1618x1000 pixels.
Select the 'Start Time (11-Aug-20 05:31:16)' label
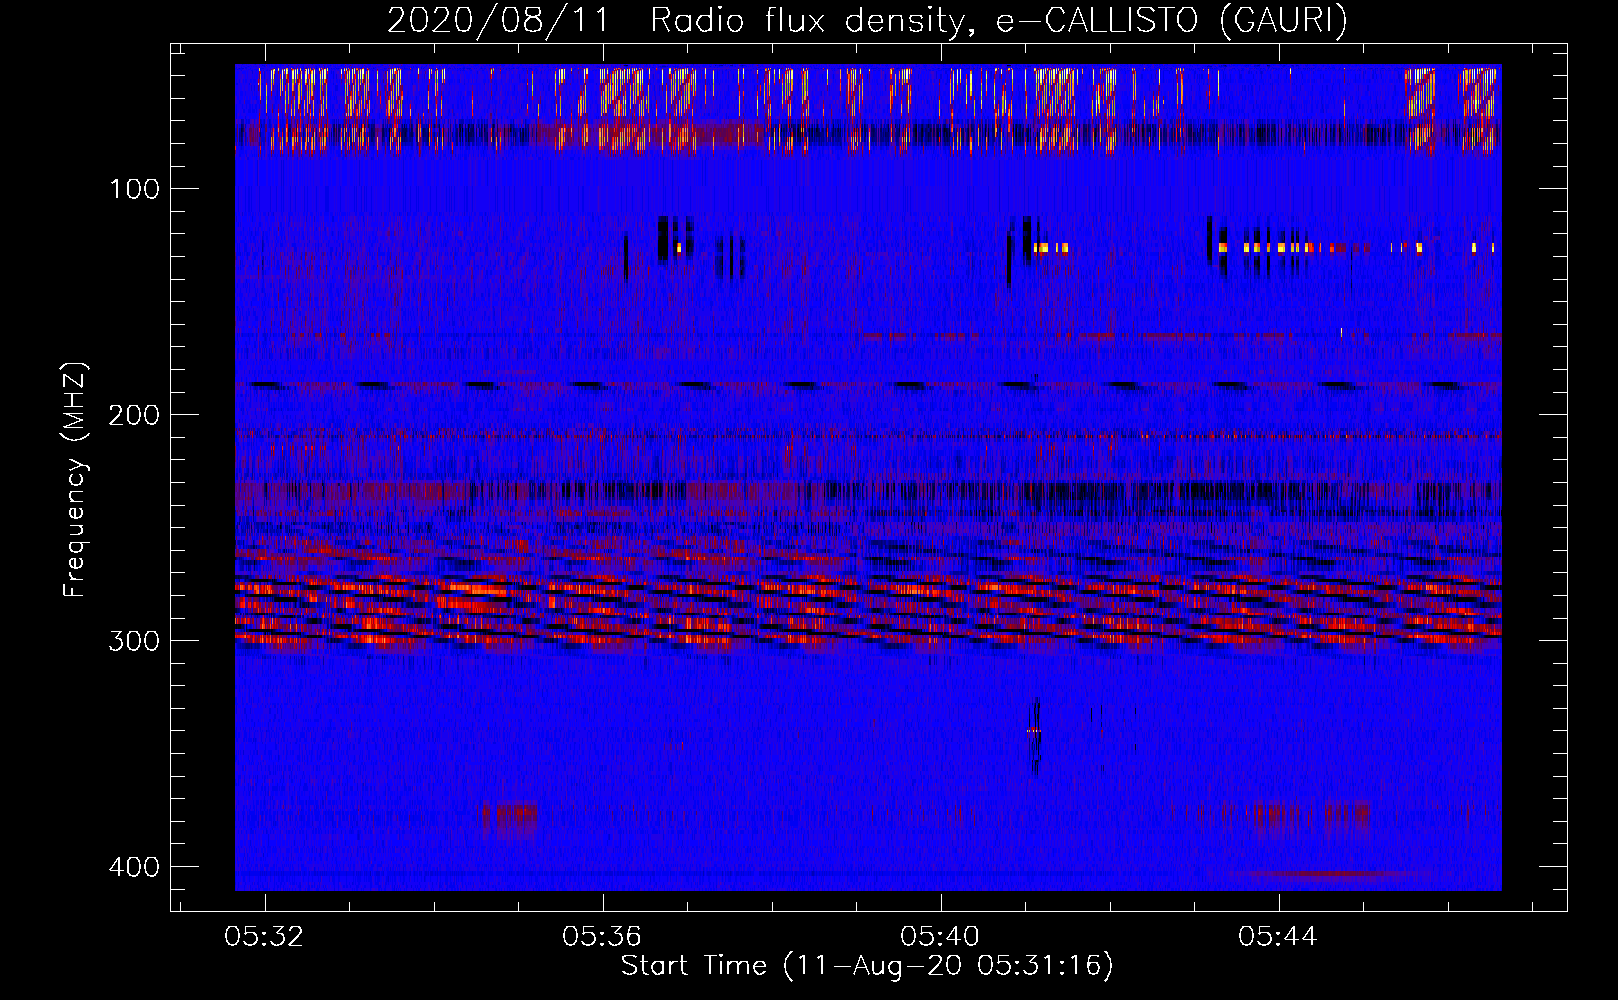point(867,966)
